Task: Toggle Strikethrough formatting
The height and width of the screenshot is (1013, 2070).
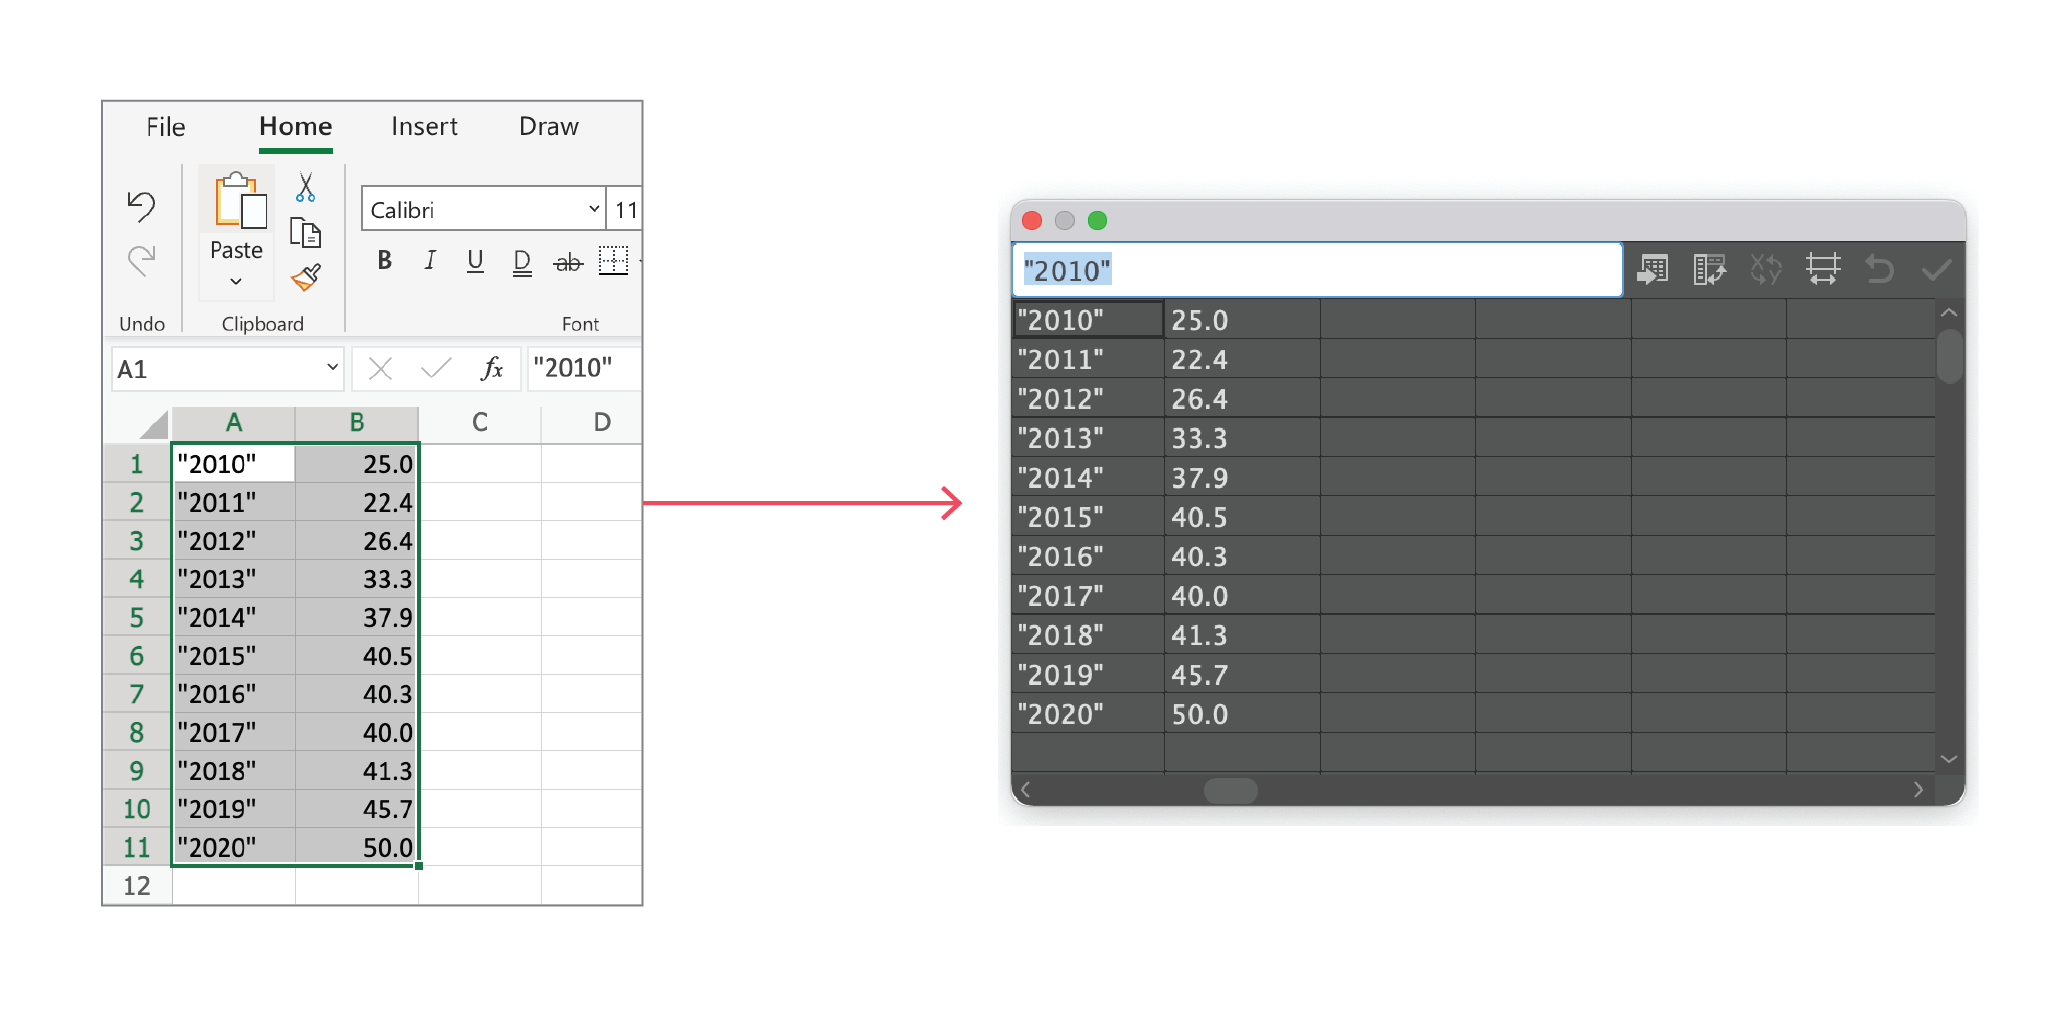Action: coord(568,263)
